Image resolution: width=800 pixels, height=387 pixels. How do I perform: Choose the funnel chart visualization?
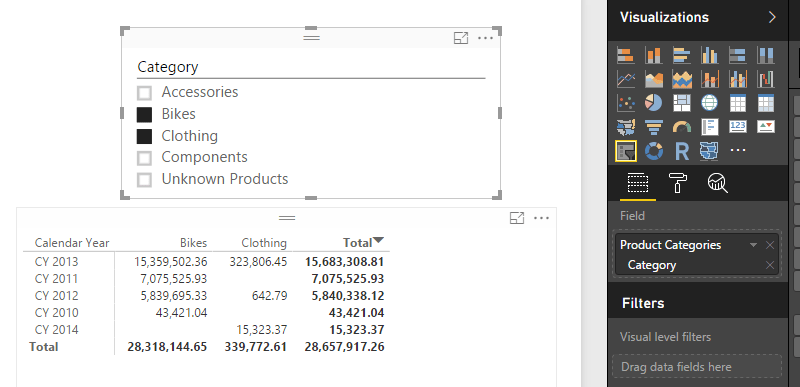tap(653, 126)
